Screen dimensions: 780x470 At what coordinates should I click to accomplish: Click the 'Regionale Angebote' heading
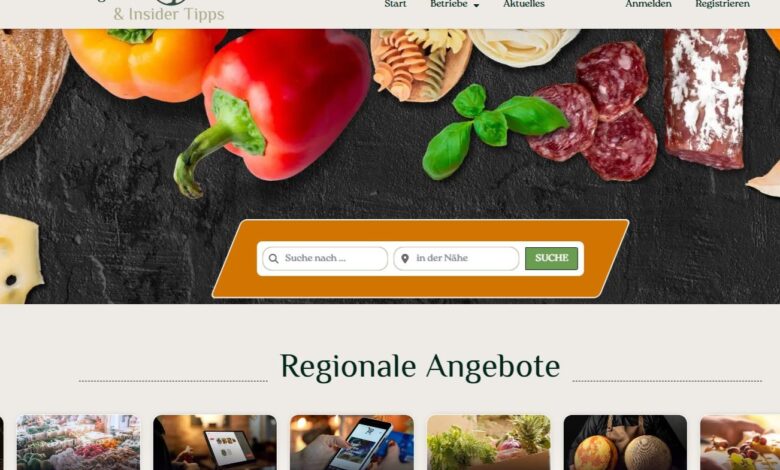coord(420,367)
